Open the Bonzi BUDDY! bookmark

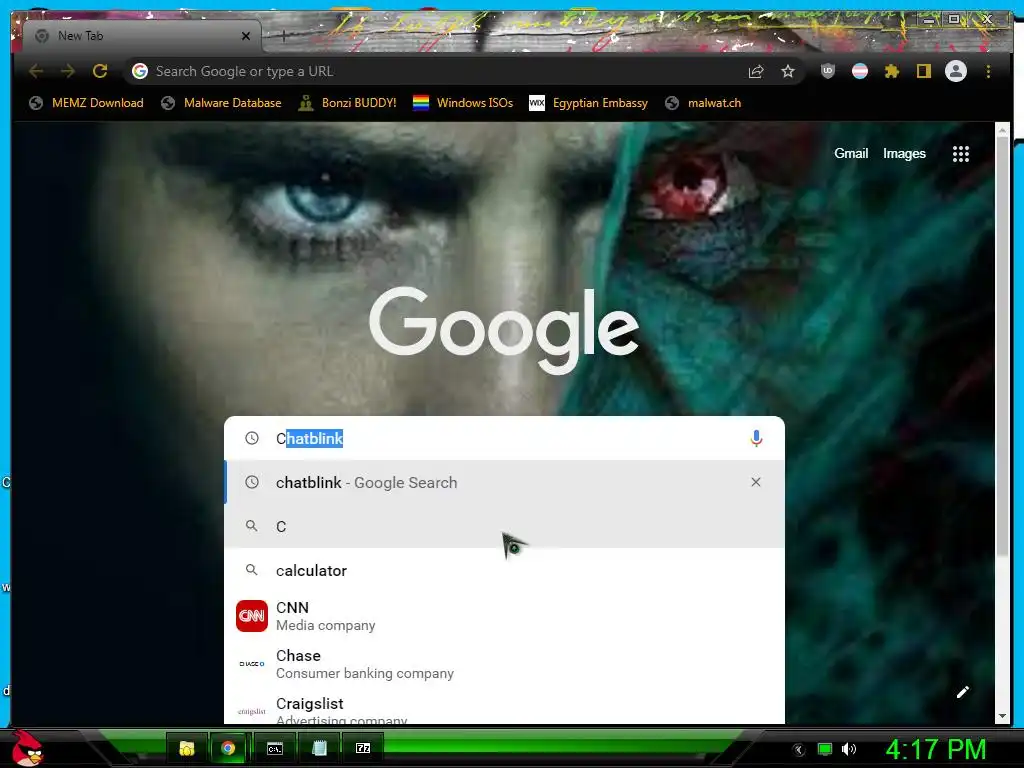[347, 103]
